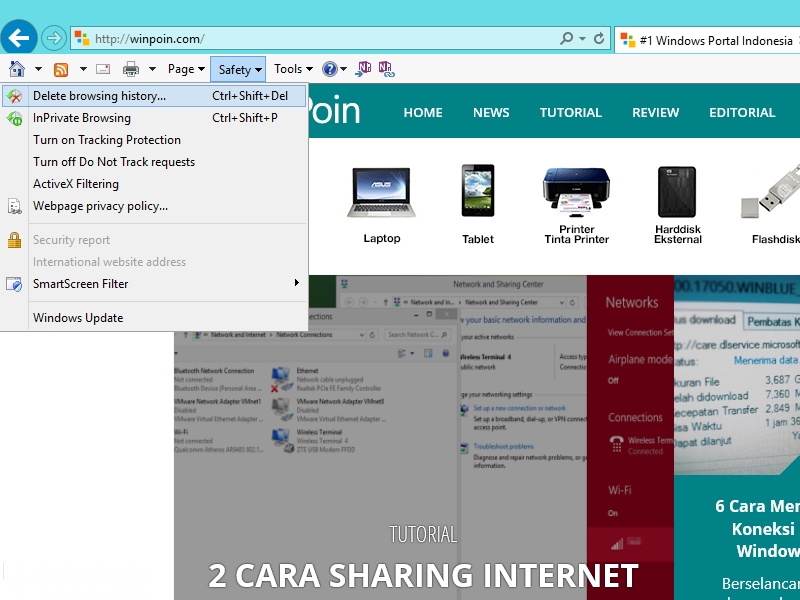This screenshot has height=600, width=800.
Task: Select Turn on Tracking Protection
Action: click(154, 140)
